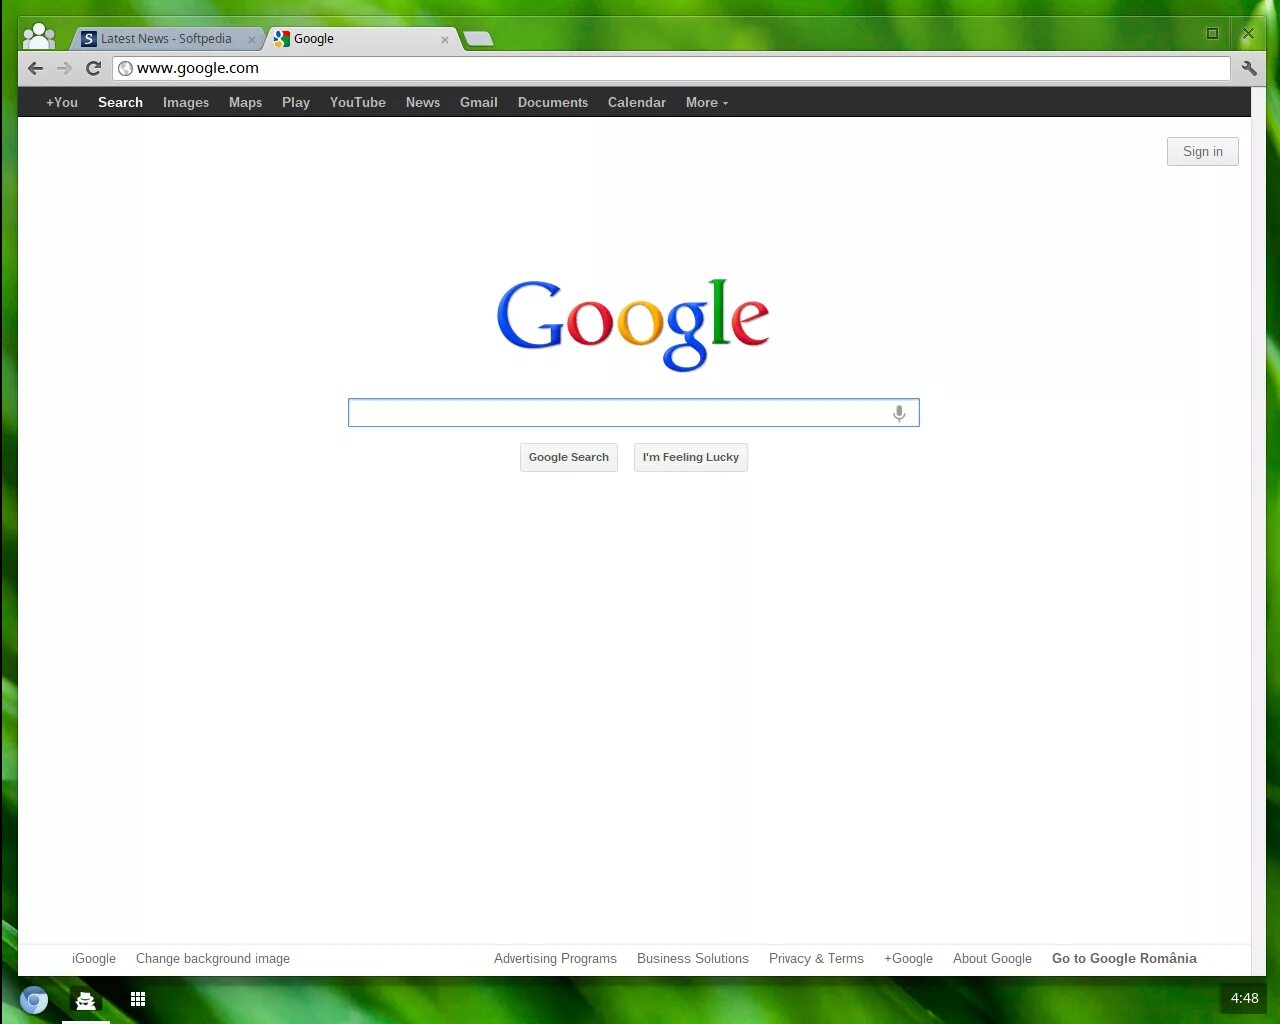This screenshot has height=1024, width=1280.
Task: Close the Google tab
Action: pyautogui.click(x=445, y=40)
